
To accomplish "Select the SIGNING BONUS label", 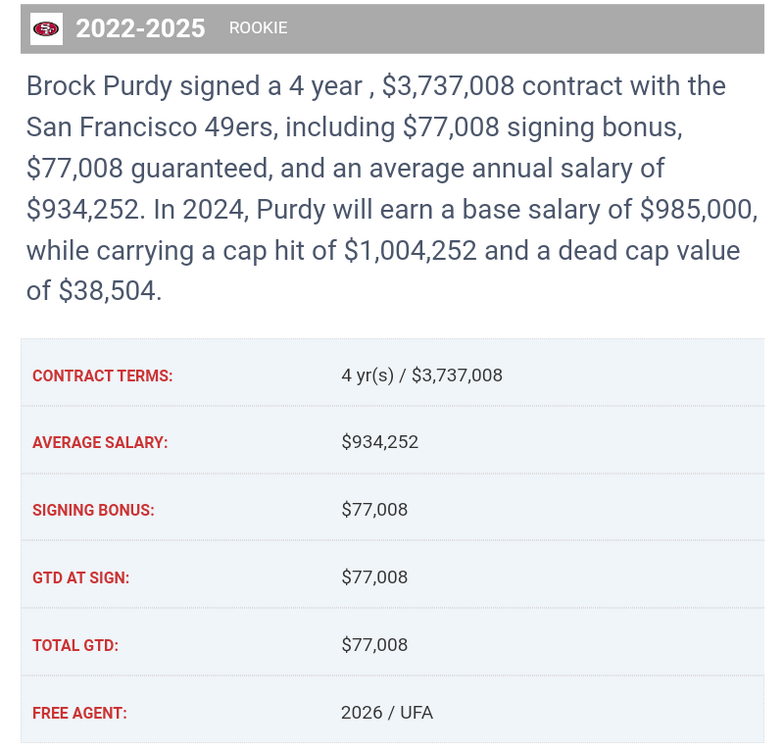I will pyautogui.click(x=93, y=510).
